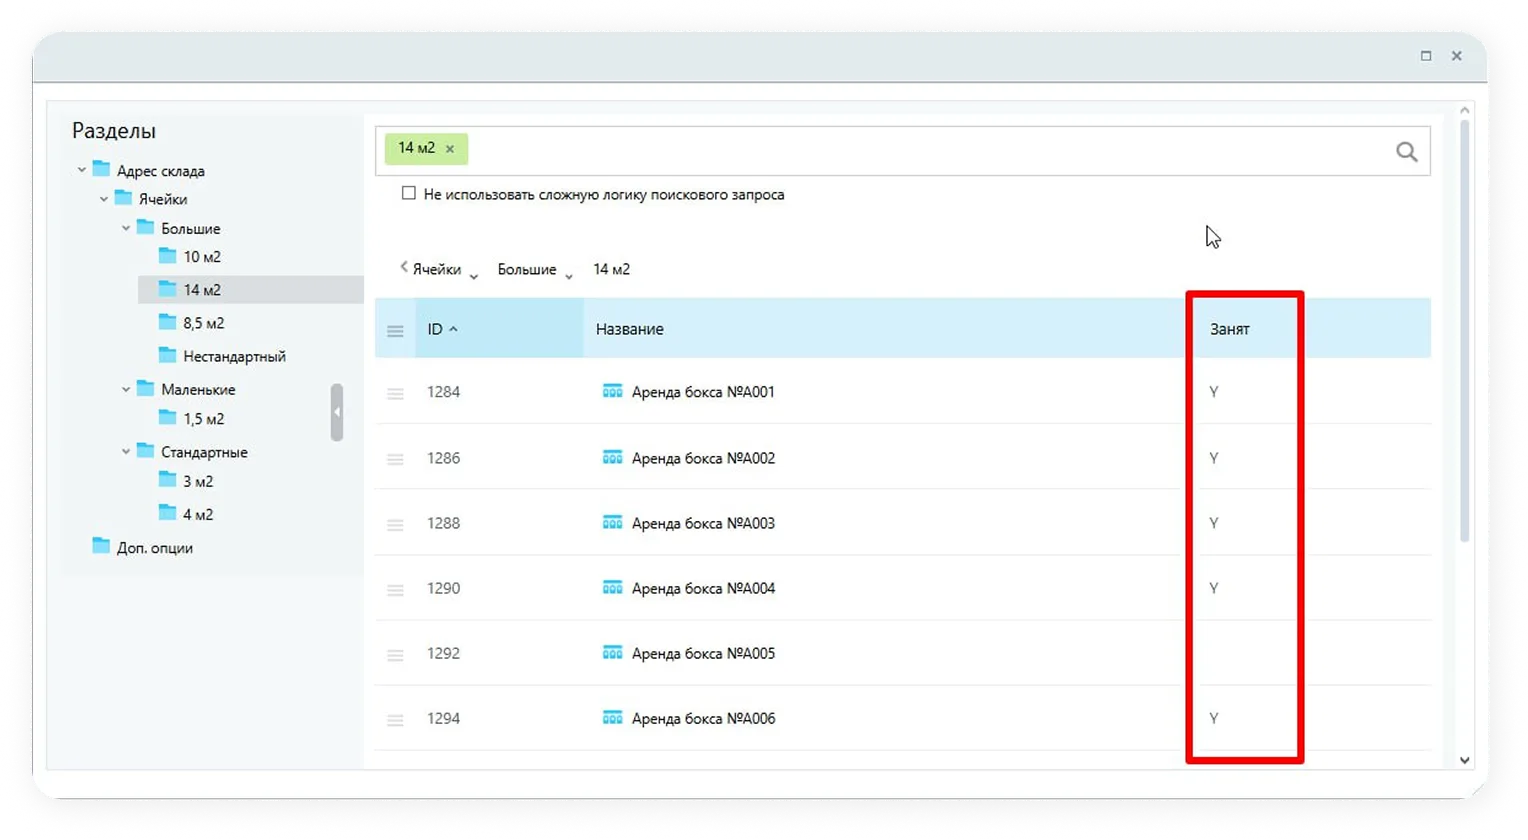Screen dimensions: 1528x840
Task: Open the header hamburger menu icon
Action: 395,330
